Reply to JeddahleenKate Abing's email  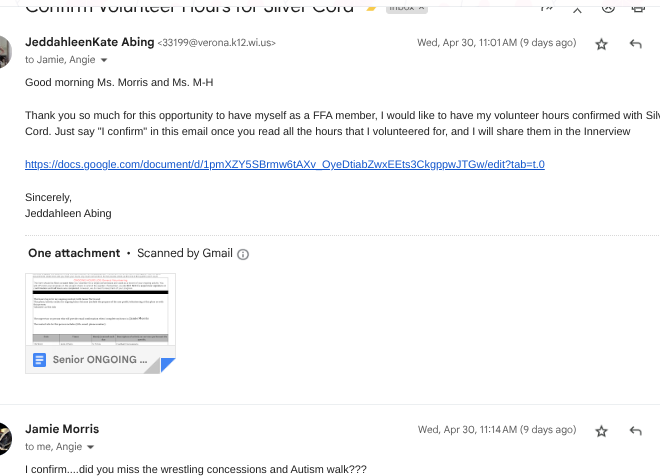(x=635, y=44)
